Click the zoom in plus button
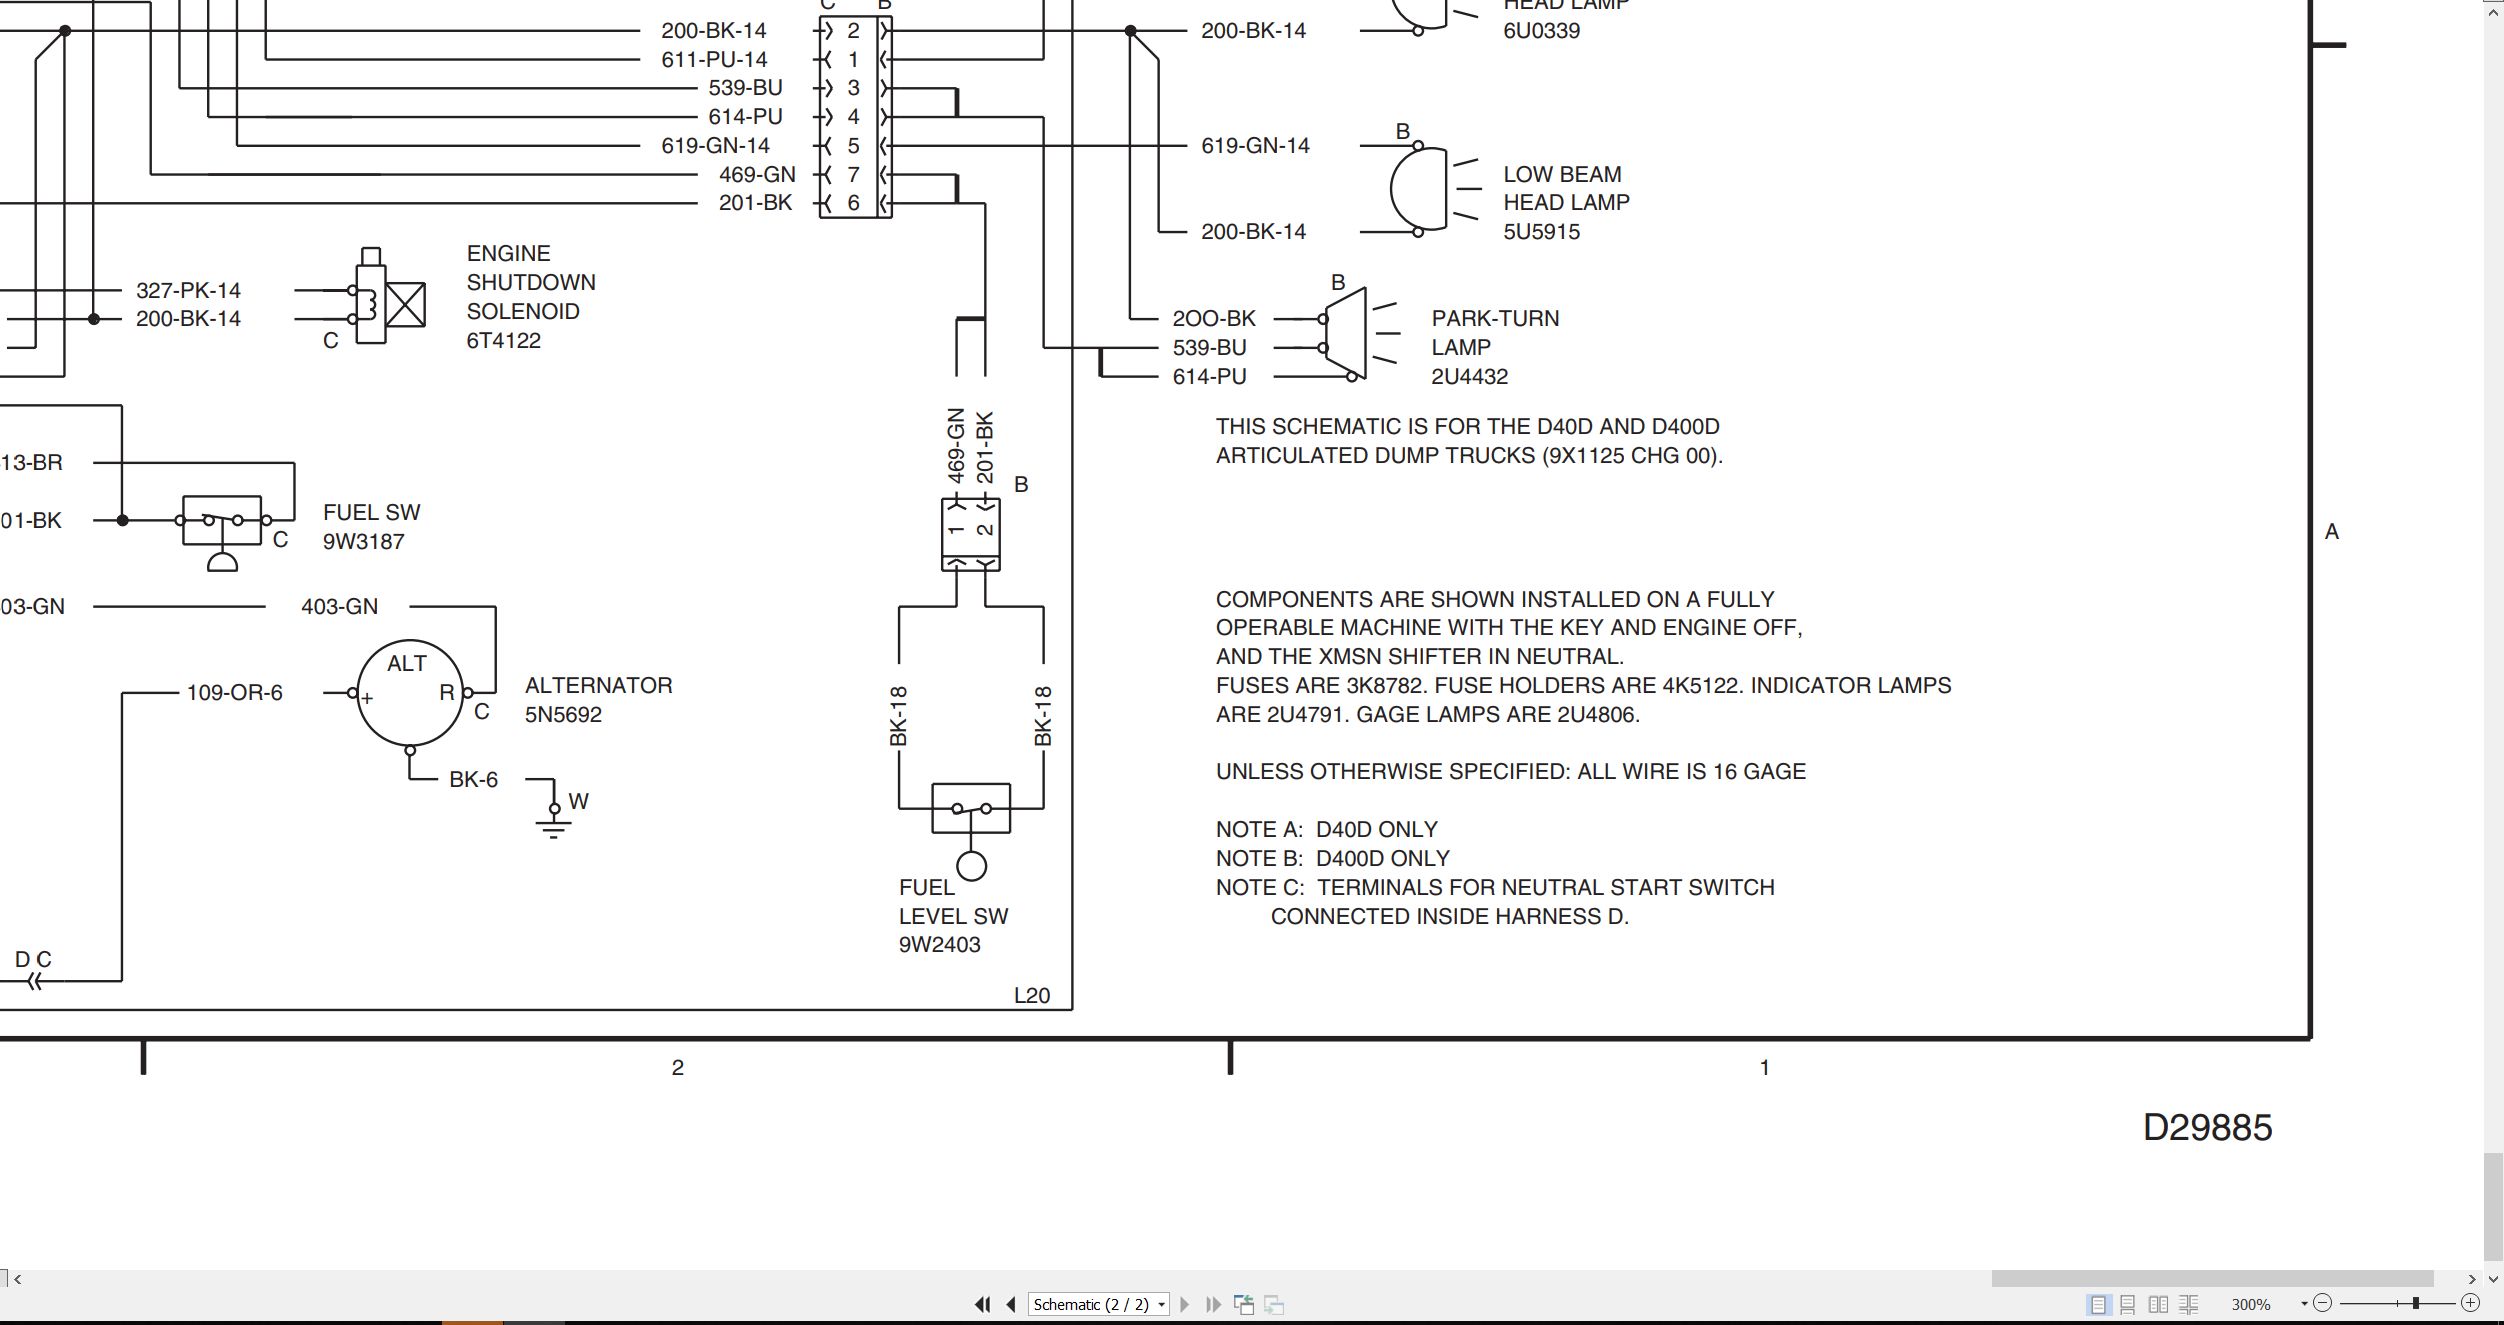The width and height of the screenshot is (2504, 1325). pyautogui.click(x=2470, y=1303)
